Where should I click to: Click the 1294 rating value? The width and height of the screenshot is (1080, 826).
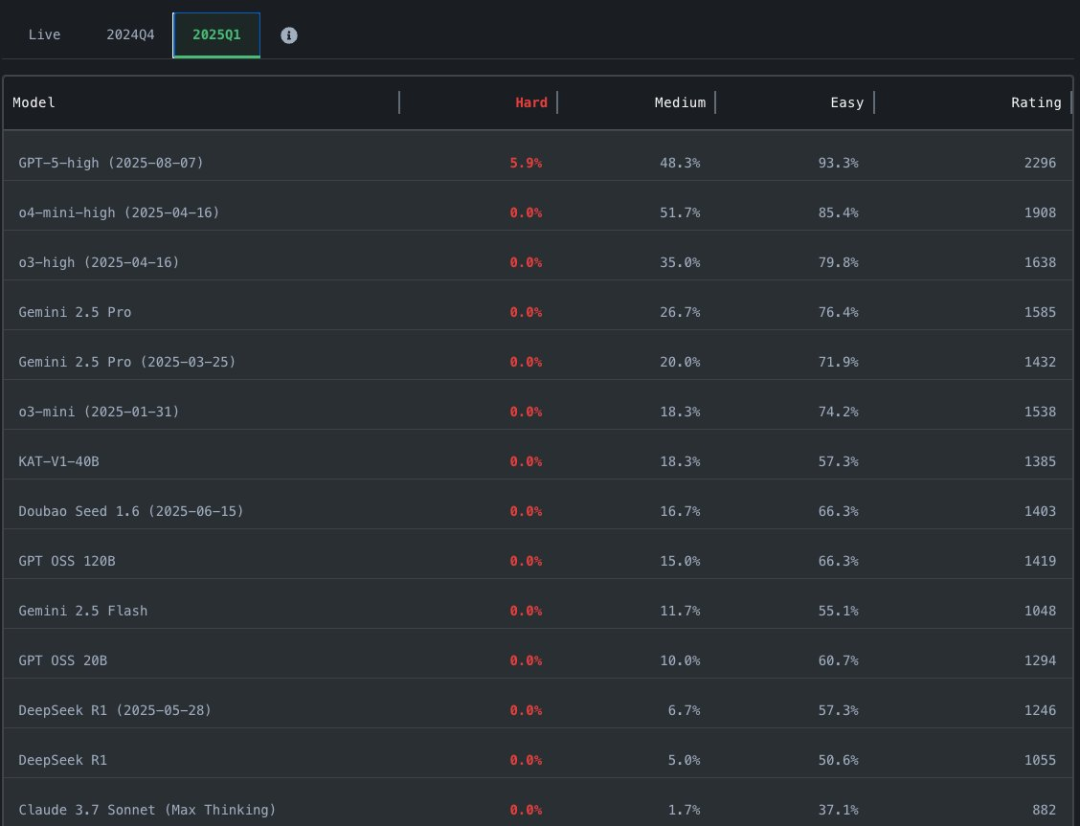point(1040,661)
